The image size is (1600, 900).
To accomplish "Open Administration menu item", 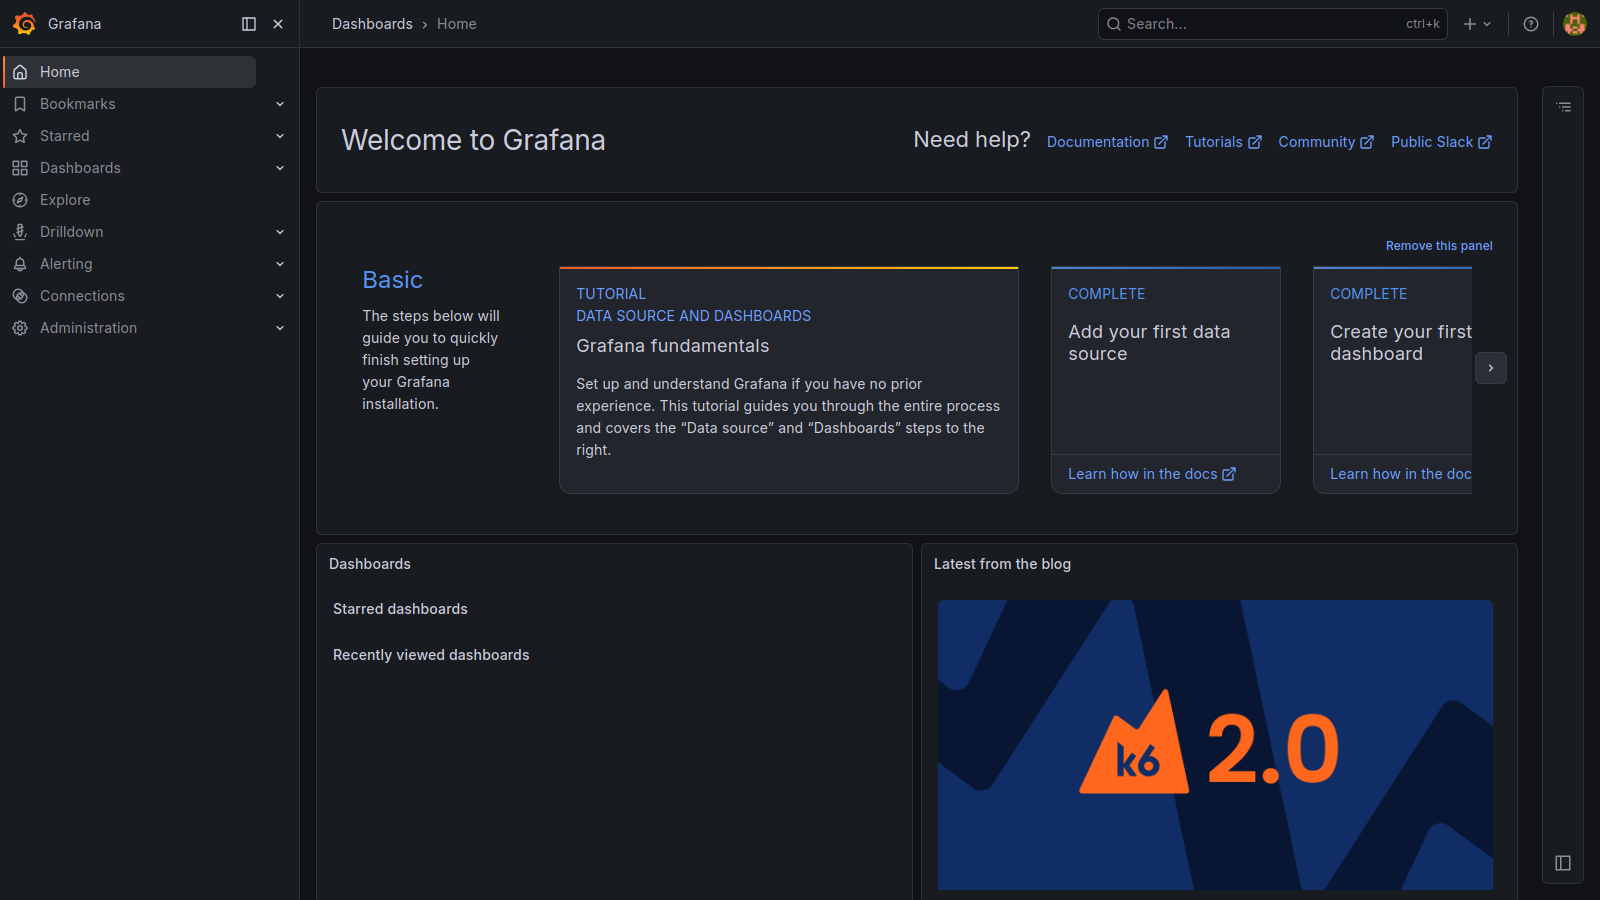I will click(89, 328).
